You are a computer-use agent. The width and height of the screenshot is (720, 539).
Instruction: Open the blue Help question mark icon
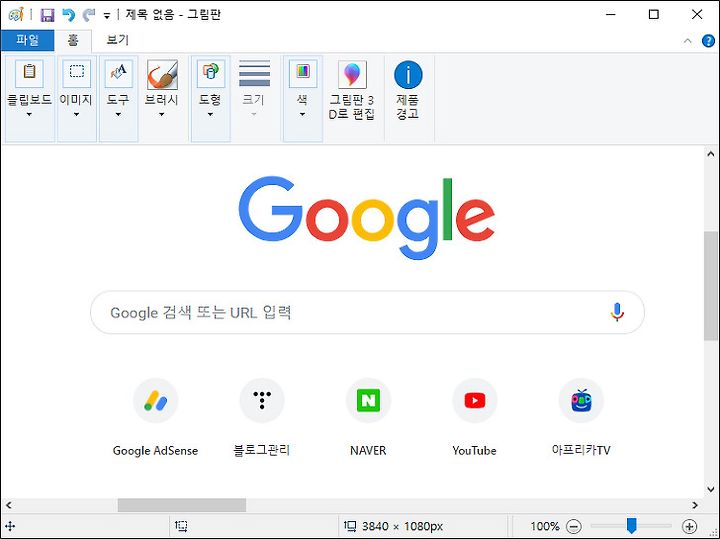click(708, 41)
